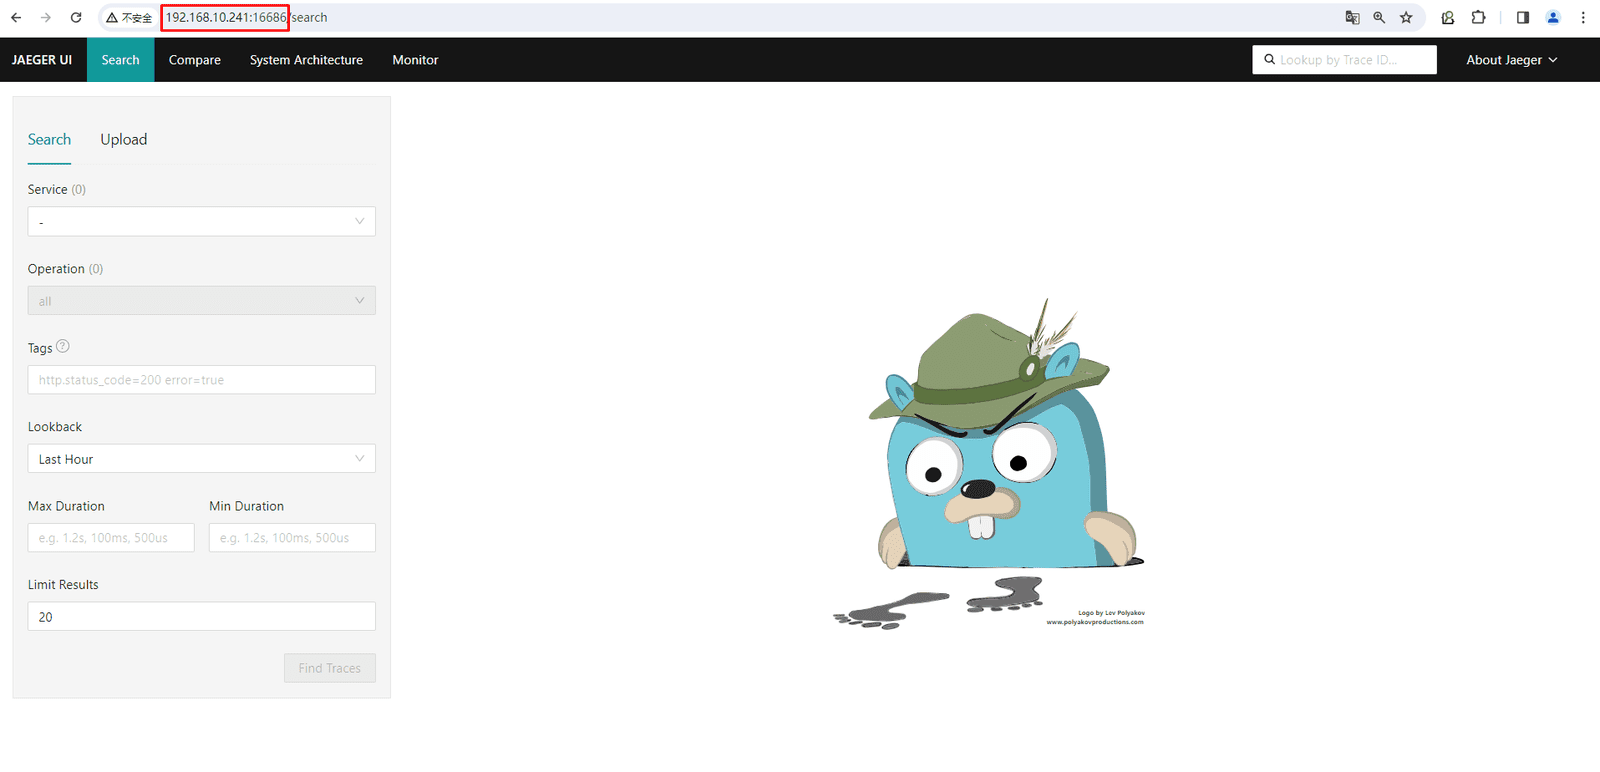Screen dimensions: 1600x772
Task: Open the Service dropdown
Action: click(202, 221)
